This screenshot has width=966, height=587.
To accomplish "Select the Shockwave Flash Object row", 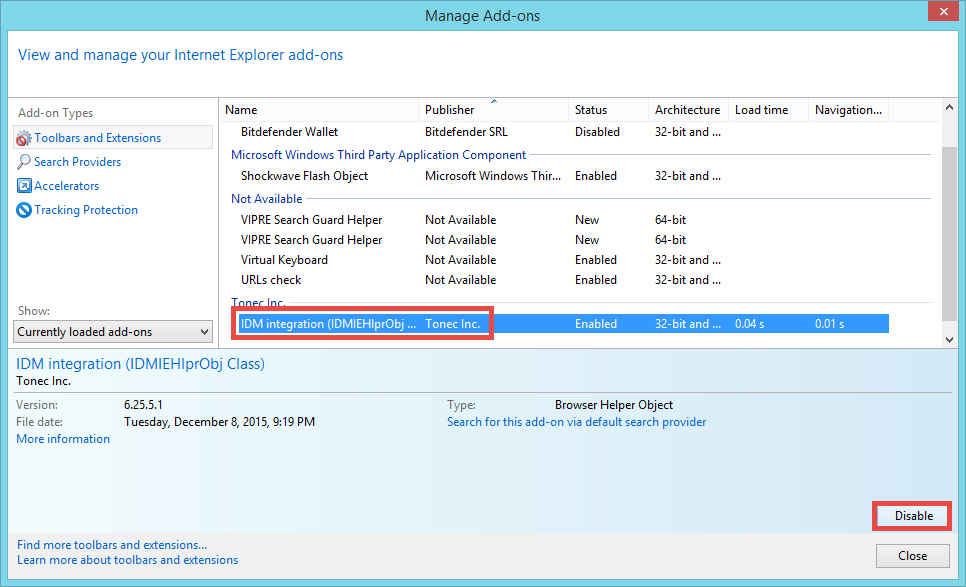I will 561,176.
